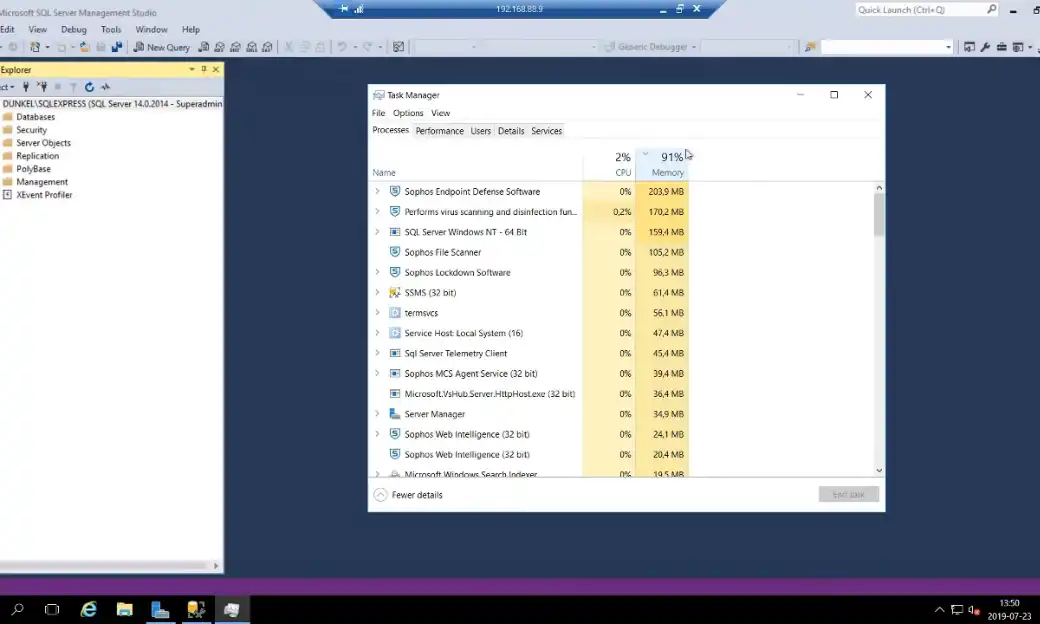The width and height of the screenshot is (1040, 624).
Task: Click Find in Files toolbar icon
Action: click(810, 47)
